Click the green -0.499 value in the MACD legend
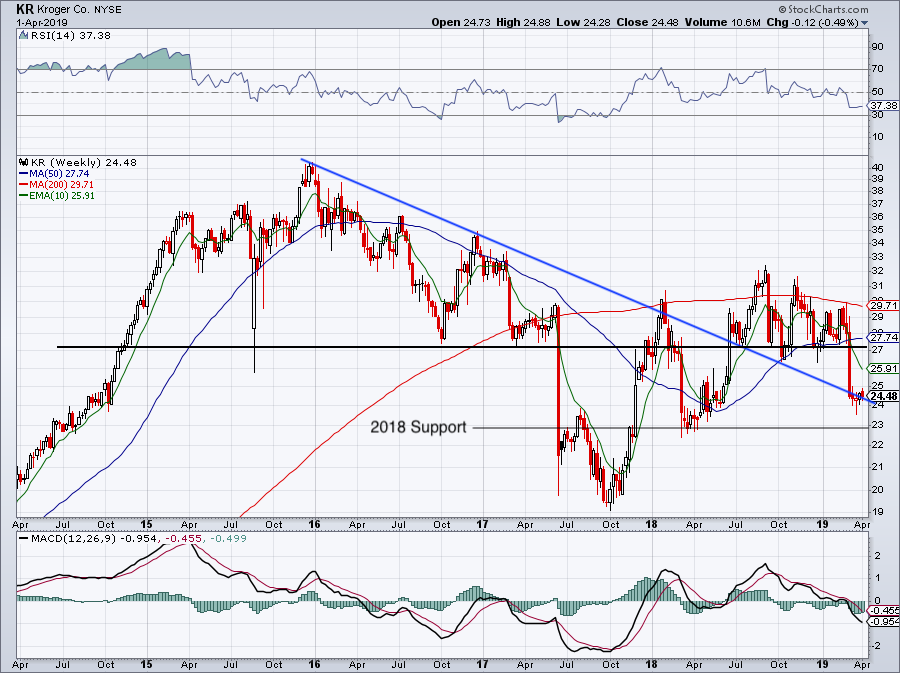This screenshot has height=673, width=900. tap(228, 539)
